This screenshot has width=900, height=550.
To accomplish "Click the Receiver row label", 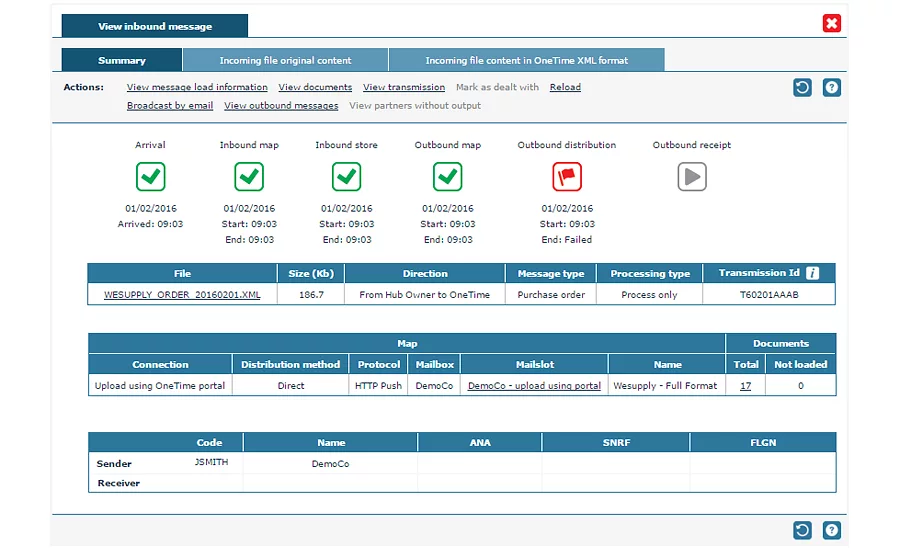I will pyautogui.click(x=119, y=483).
